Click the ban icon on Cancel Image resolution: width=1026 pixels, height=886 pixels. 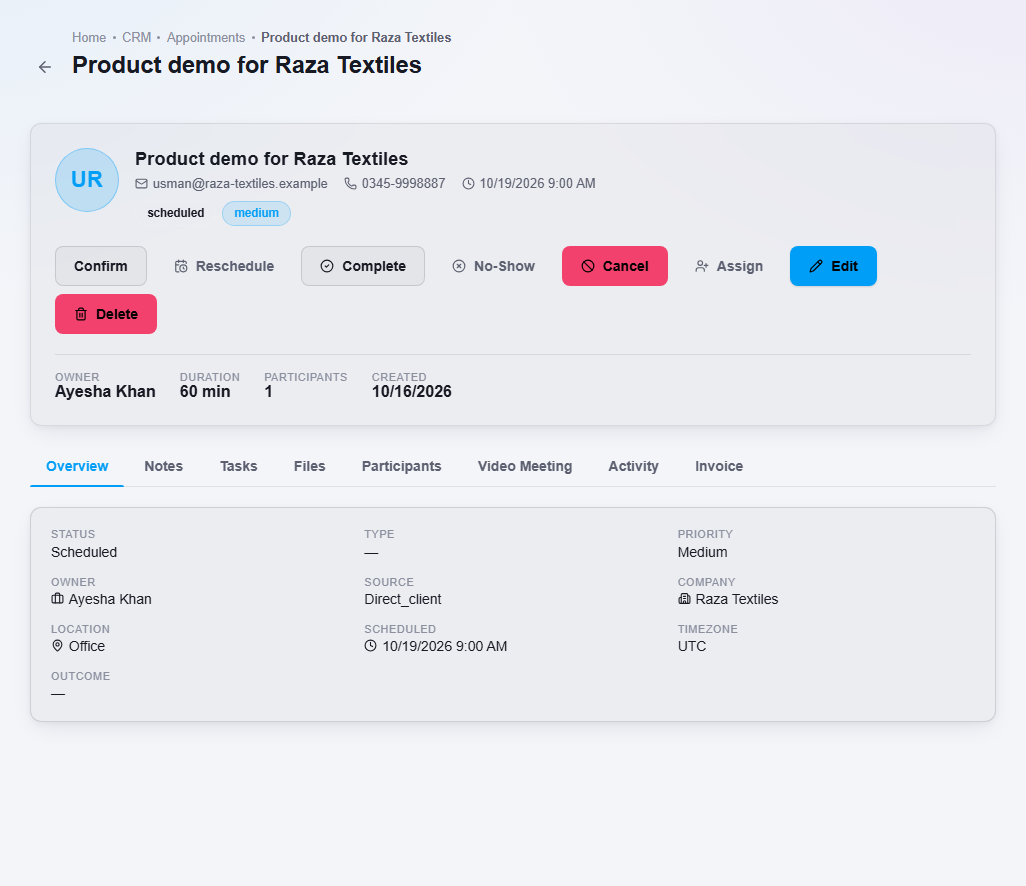(588, 266)
